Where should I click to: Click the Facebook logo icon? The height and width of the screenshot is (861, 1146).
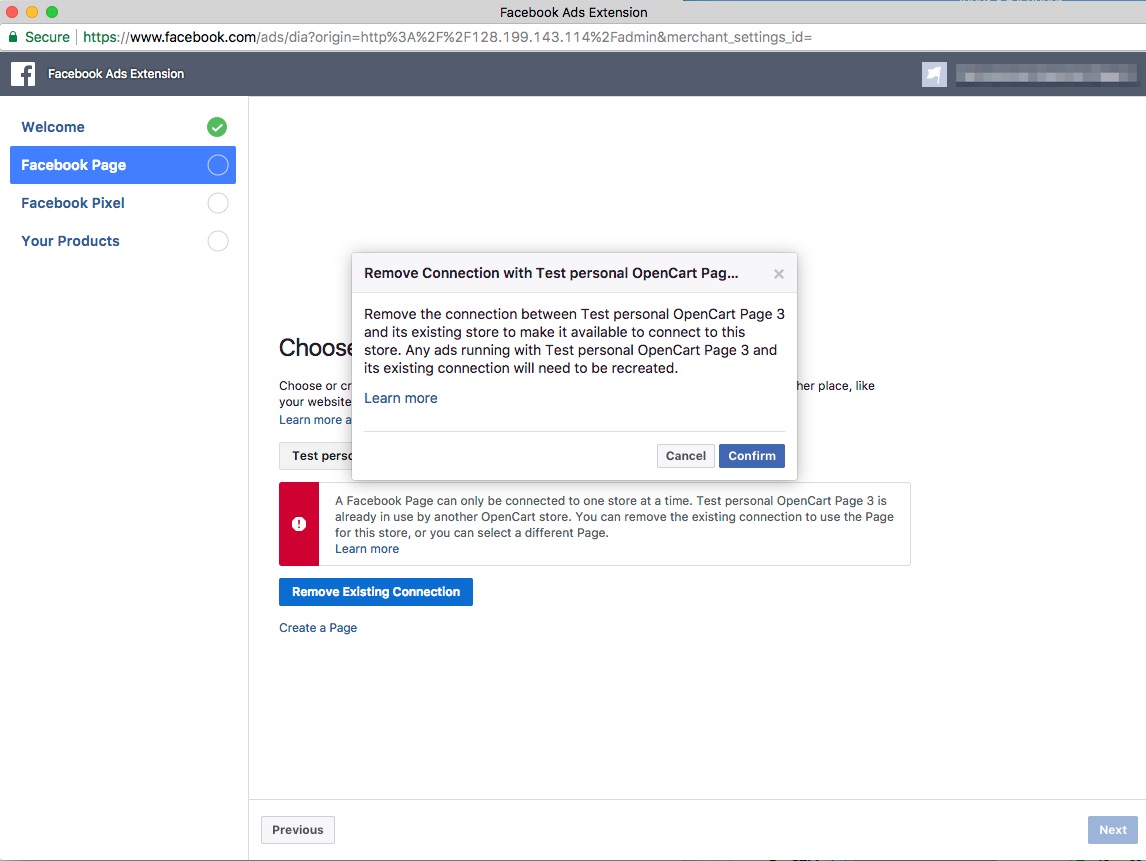pyautogui.click(x=23, y=74)
